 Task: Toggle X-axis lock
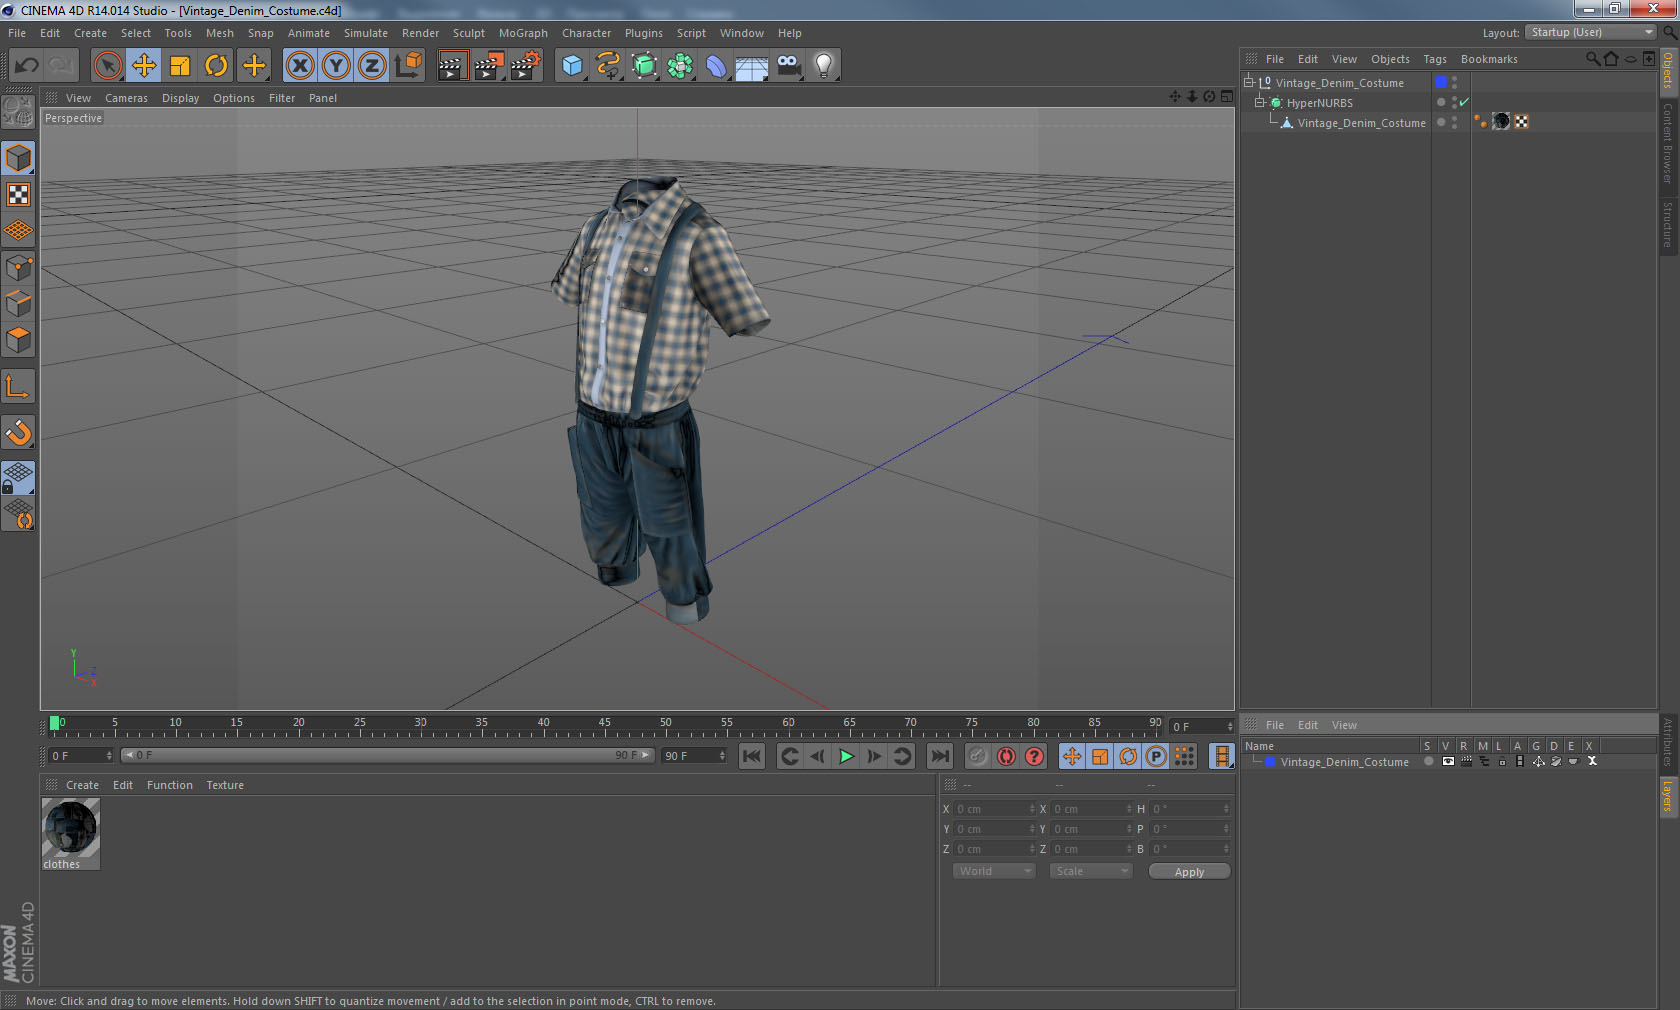tap(299, 66)
